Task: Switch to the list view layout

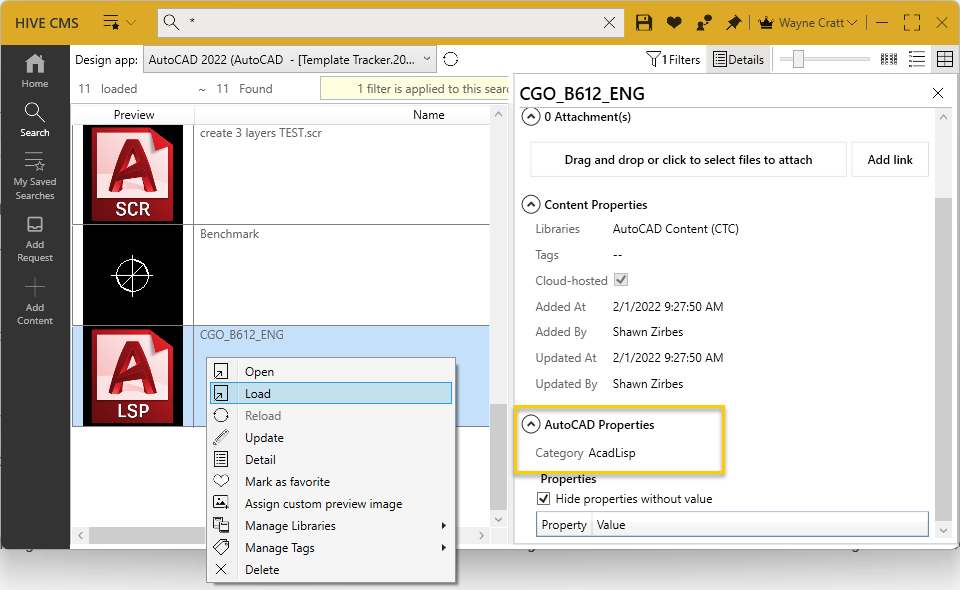Action: click(x=917, y=59)
